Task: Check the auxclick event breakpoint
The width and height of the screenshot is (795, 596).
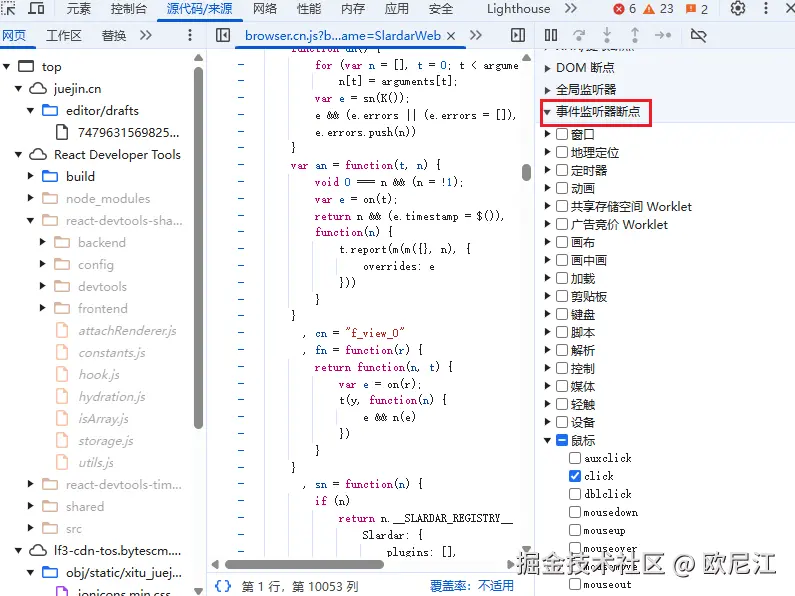Action: tap(574, 458)
